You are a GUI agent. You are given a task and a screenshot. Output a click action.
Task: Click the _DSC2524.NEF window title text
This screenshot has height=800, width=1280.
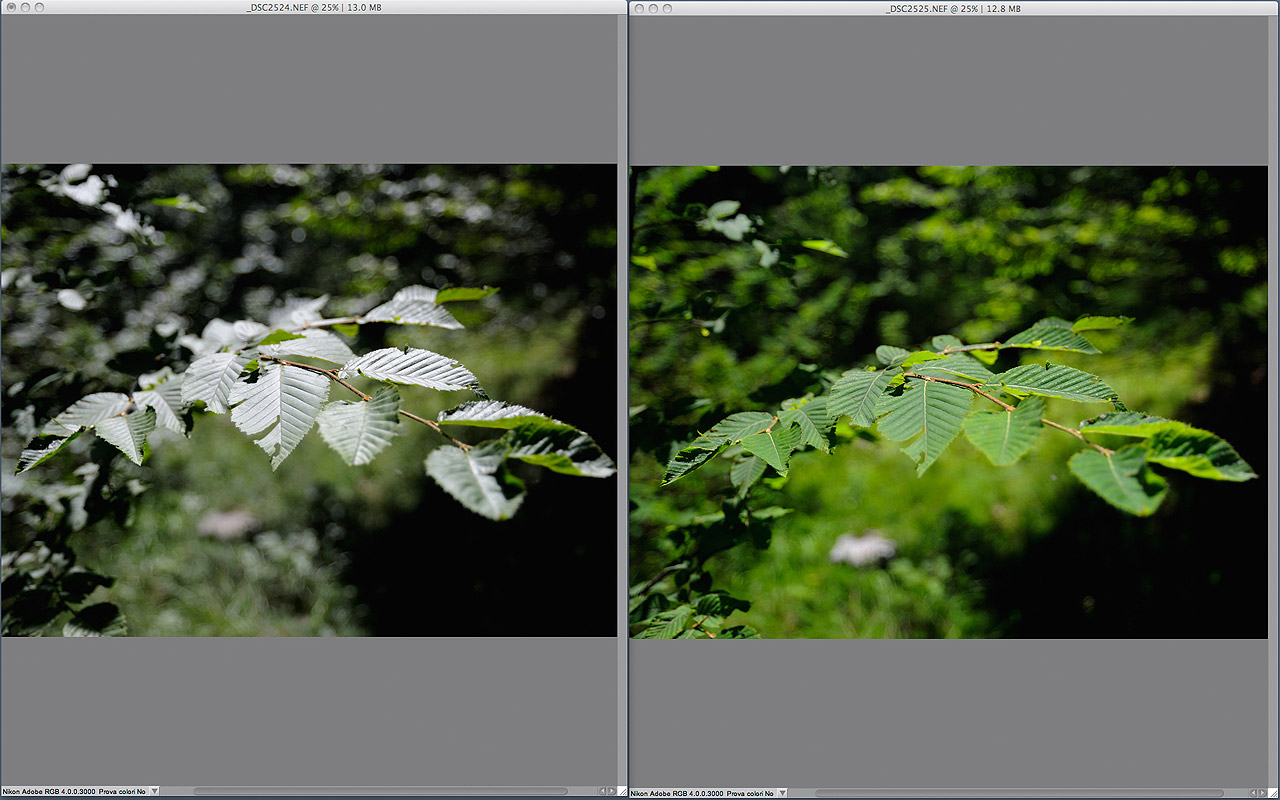click(324, 8)
